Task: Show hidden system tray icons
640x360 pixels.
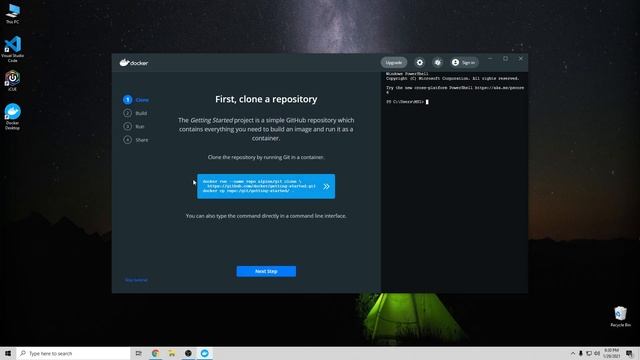Action: (573, 353)
